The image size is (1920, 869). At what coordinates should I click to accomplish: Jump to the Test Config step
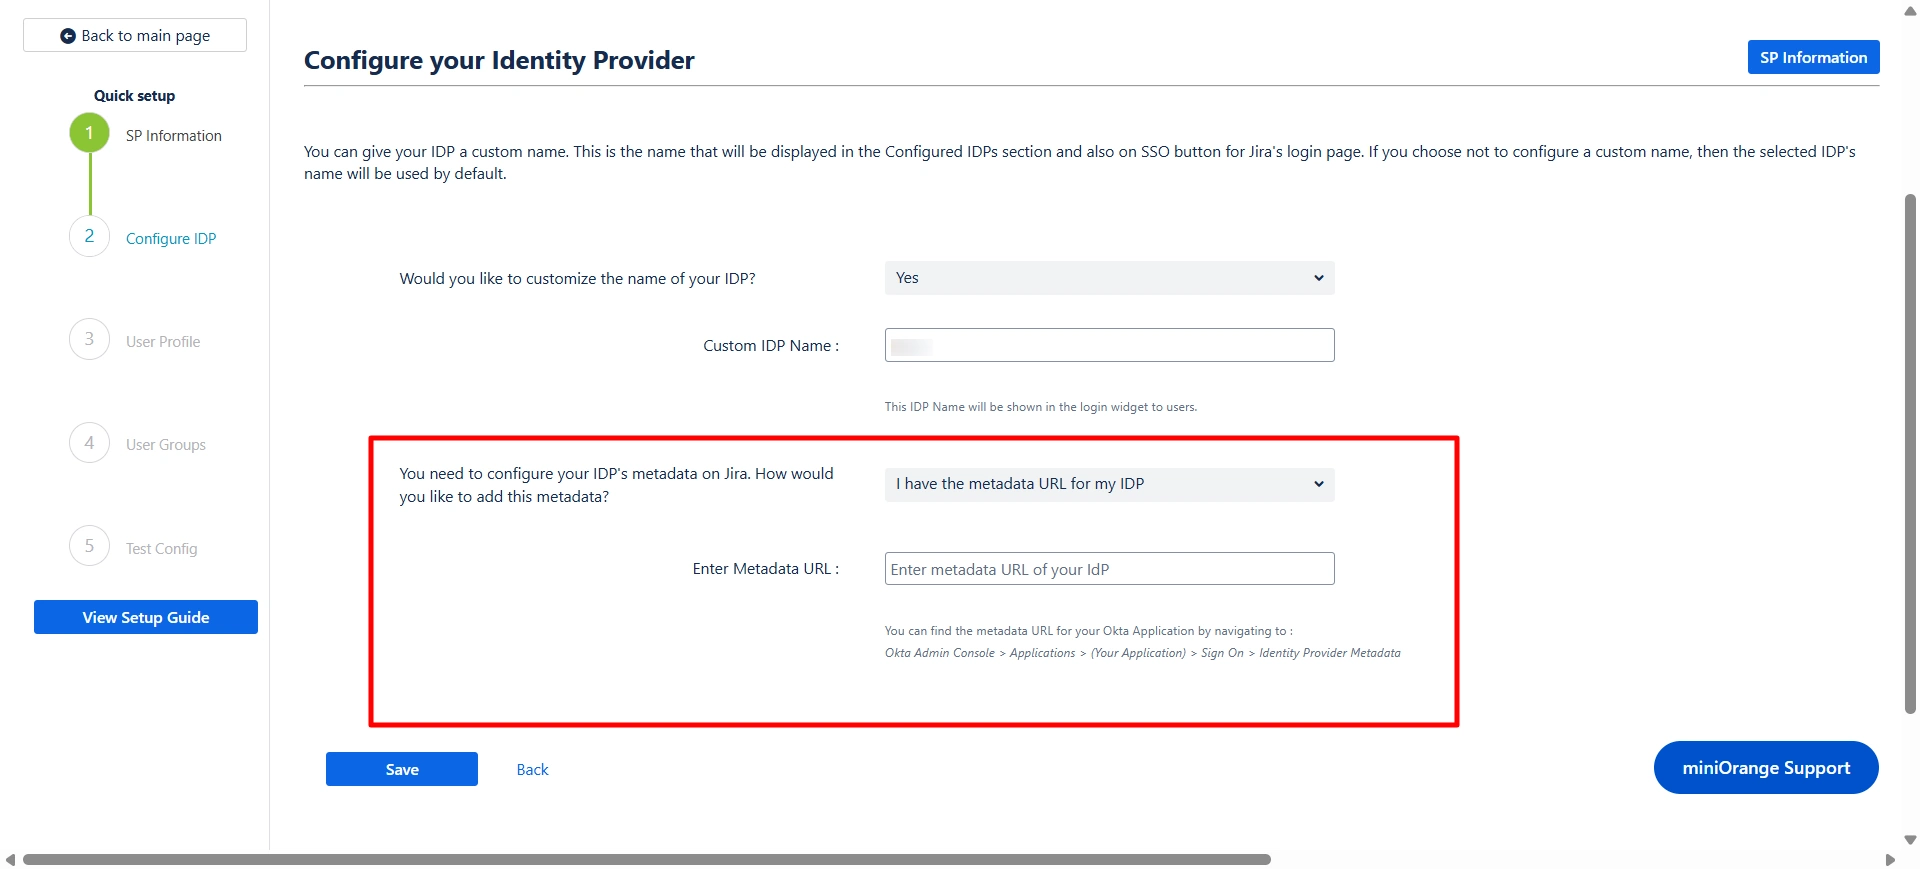162,549
